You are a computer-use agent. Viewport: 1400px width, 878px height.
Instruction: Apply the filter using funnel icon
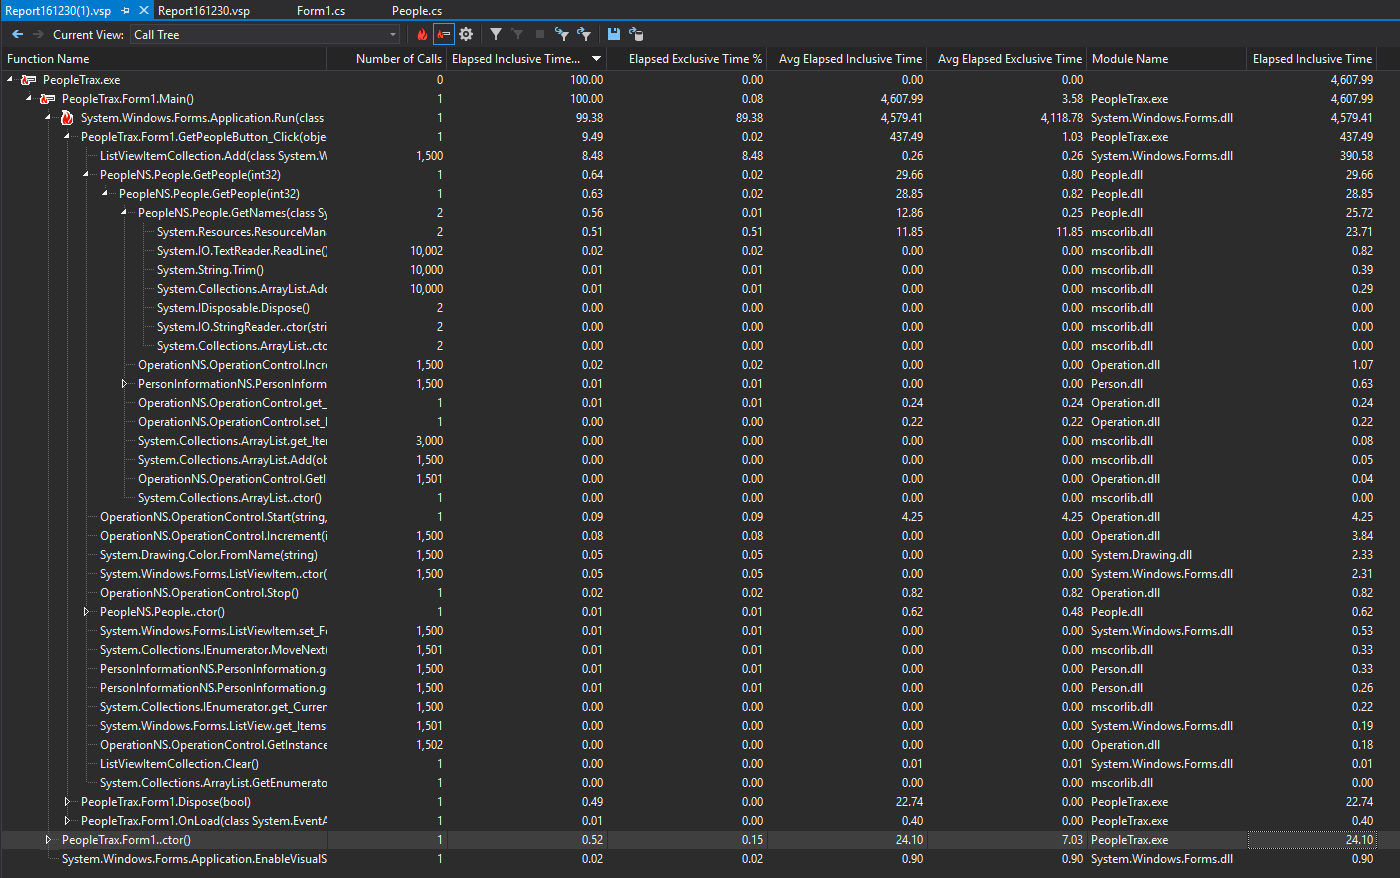[496, 33]
